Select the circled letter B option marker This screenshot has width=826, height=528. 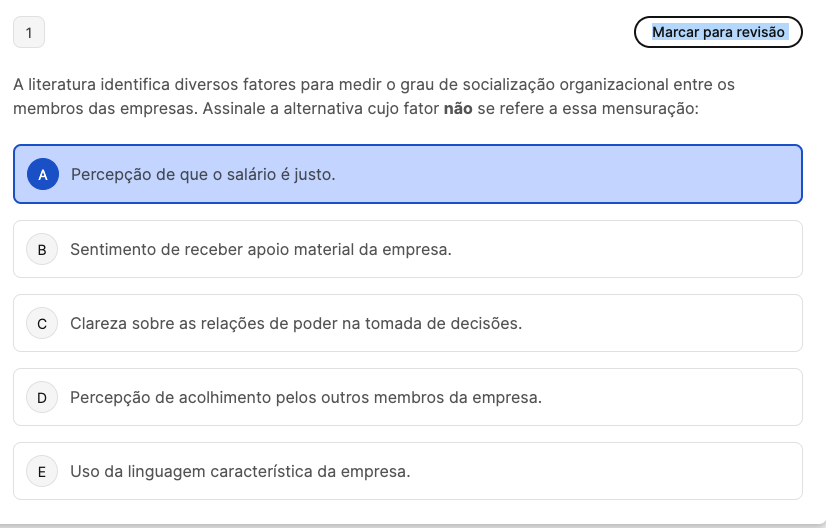click(42, 249)
